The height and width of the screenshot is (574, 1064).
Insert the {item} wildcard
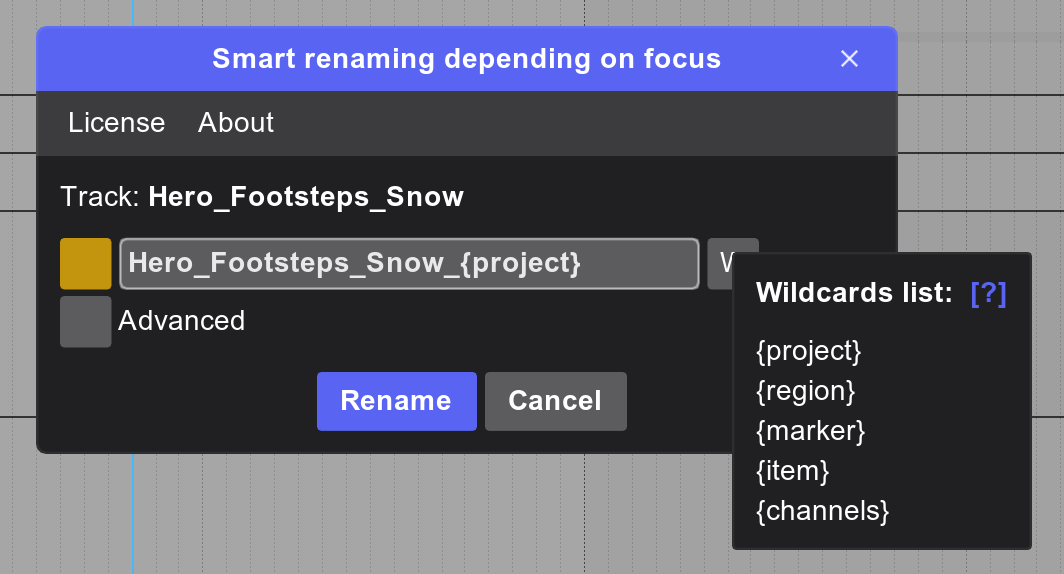coord(793,471)
